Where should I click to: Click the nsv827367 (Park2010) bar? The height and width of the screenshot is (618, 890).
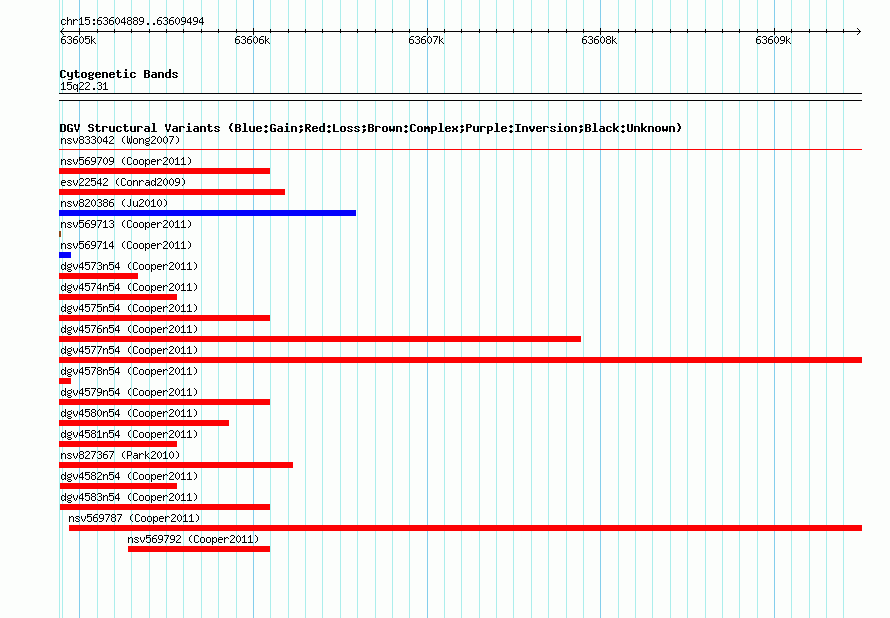(176, 465)
